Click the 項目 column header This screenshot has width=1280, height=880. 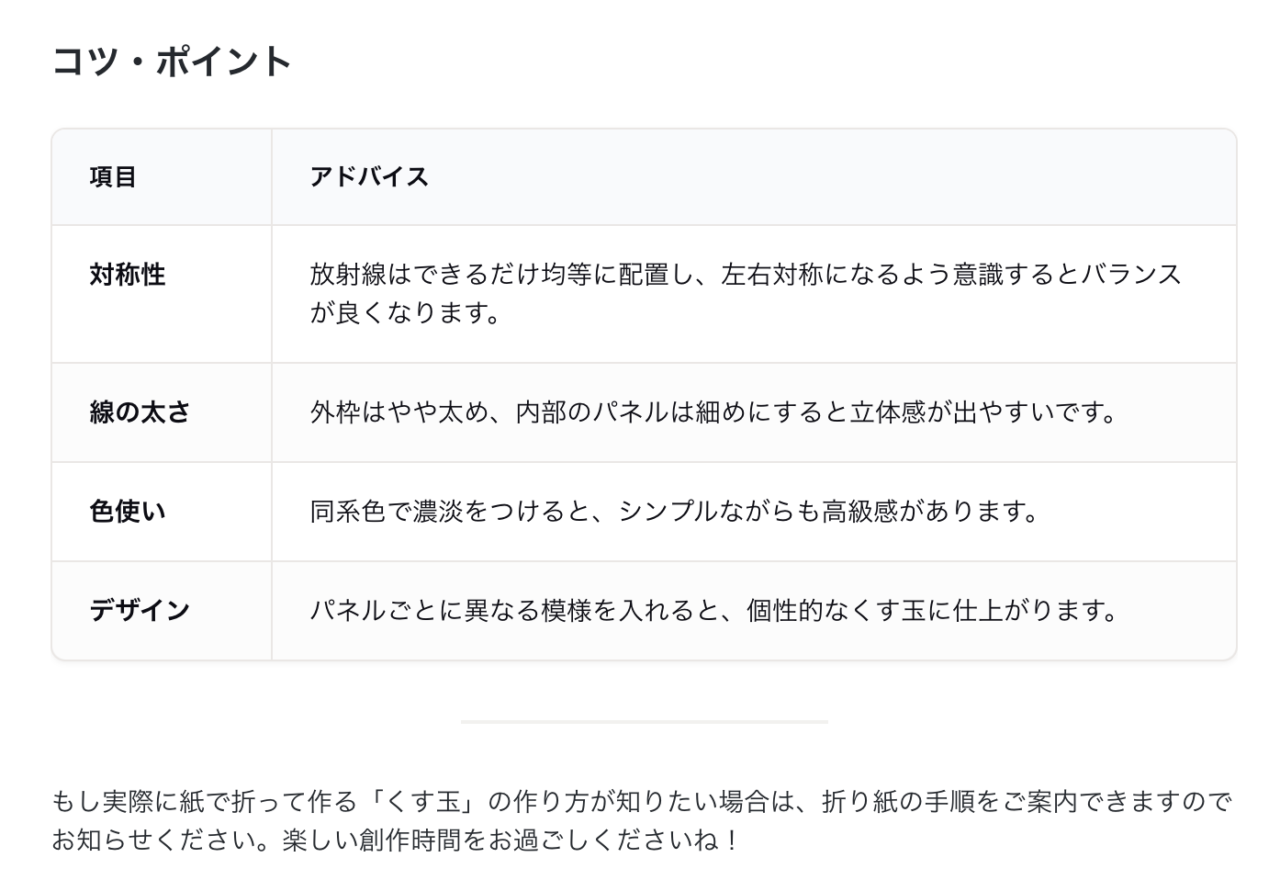click(113, 177)
